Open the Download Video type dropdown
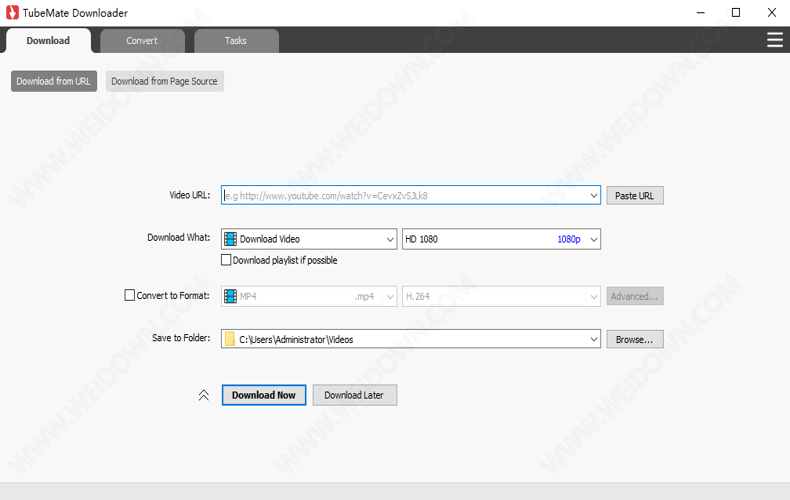The height and width of the screenshot is (500, 790). click(x=390, y=239)
